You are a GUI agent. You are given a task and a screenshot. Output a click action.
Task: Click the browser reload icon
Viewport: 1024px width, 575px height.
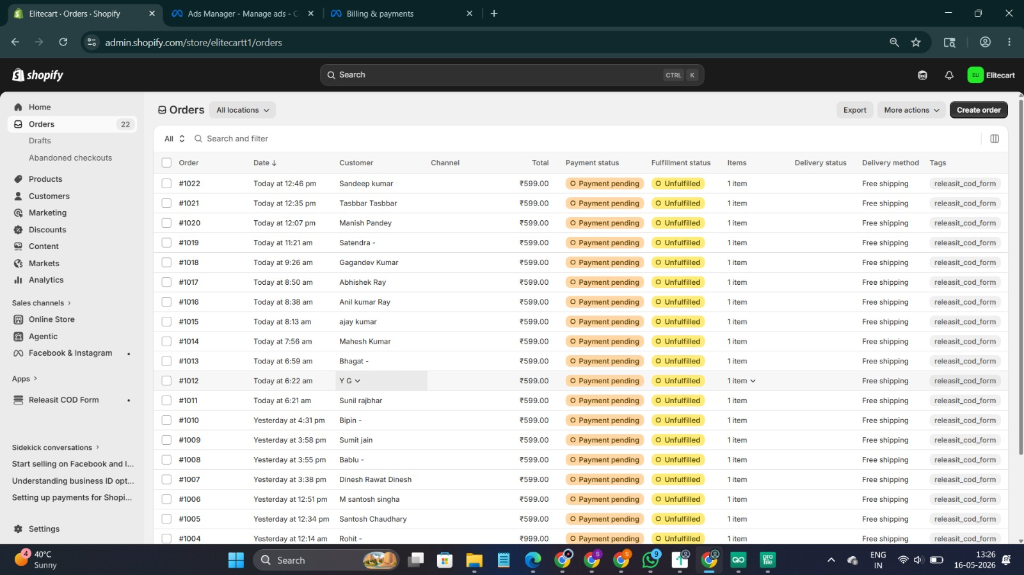[x=63, y=42]
